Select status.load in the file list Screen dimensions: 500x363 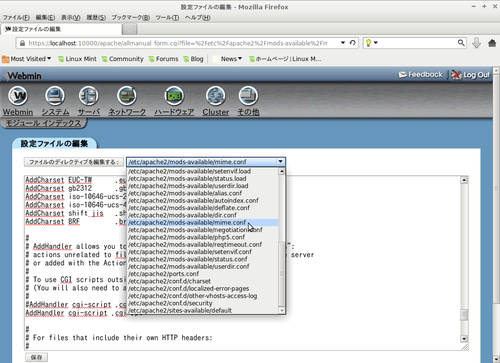click(203, 179)
